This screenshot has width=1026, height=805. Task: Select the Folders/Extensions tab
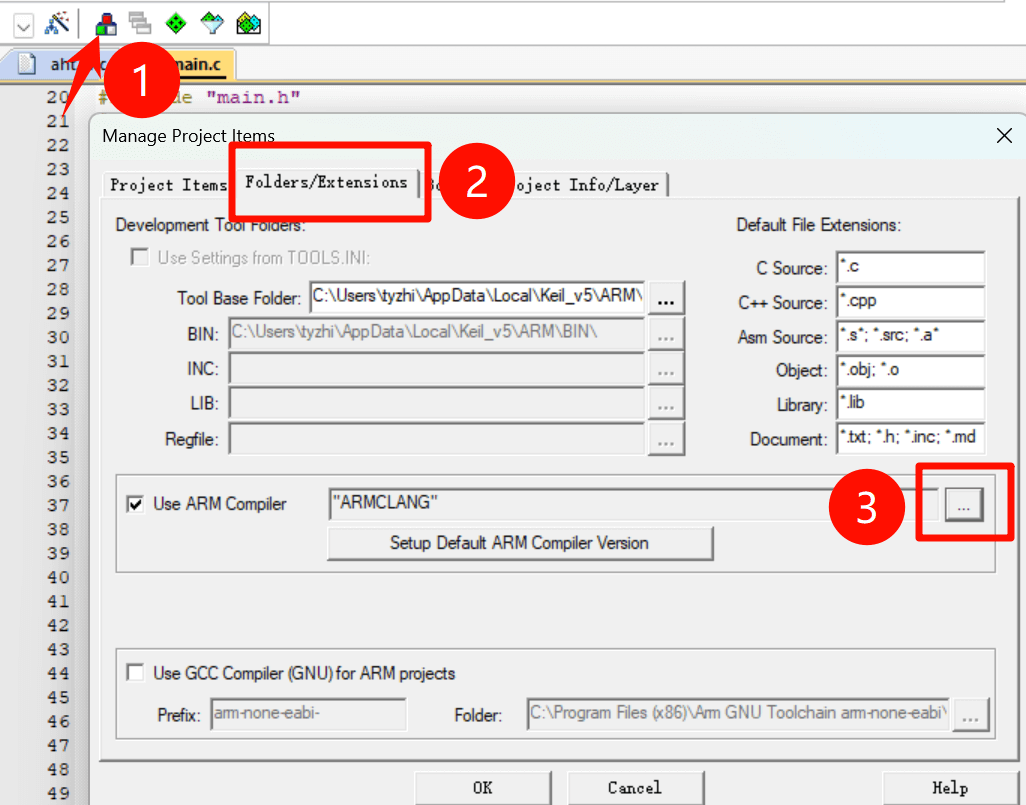click(x=326, y=182)
